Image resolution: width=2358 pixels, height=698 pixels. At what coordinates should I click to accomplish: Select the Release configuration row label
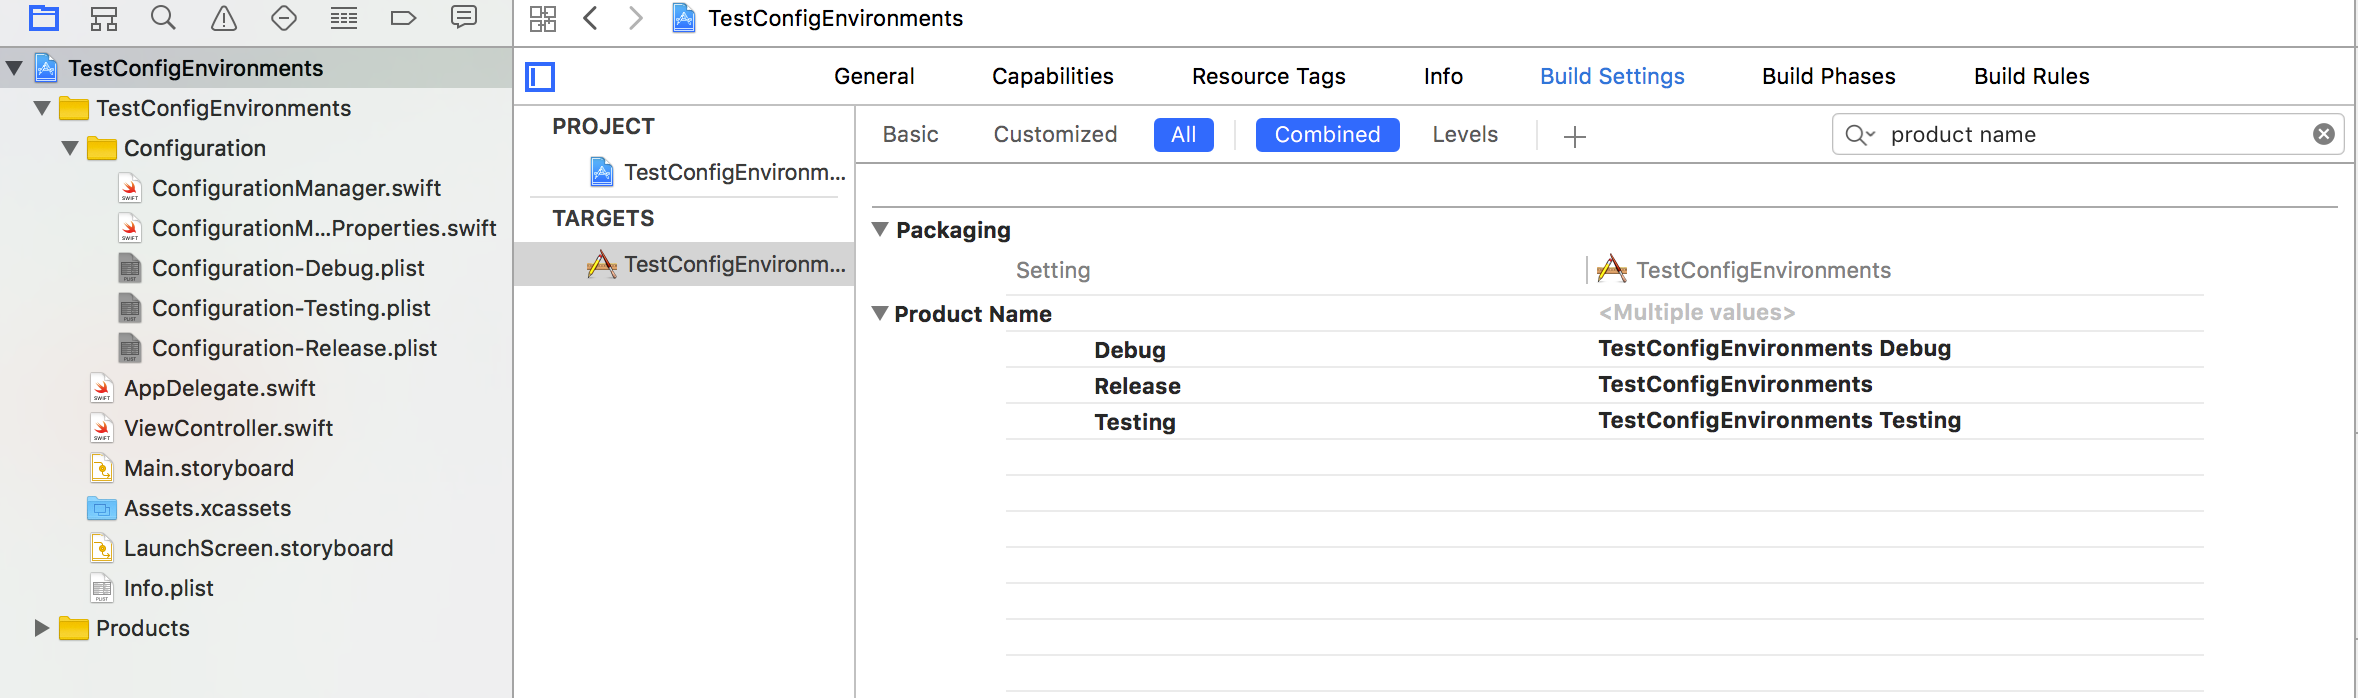1137,386
